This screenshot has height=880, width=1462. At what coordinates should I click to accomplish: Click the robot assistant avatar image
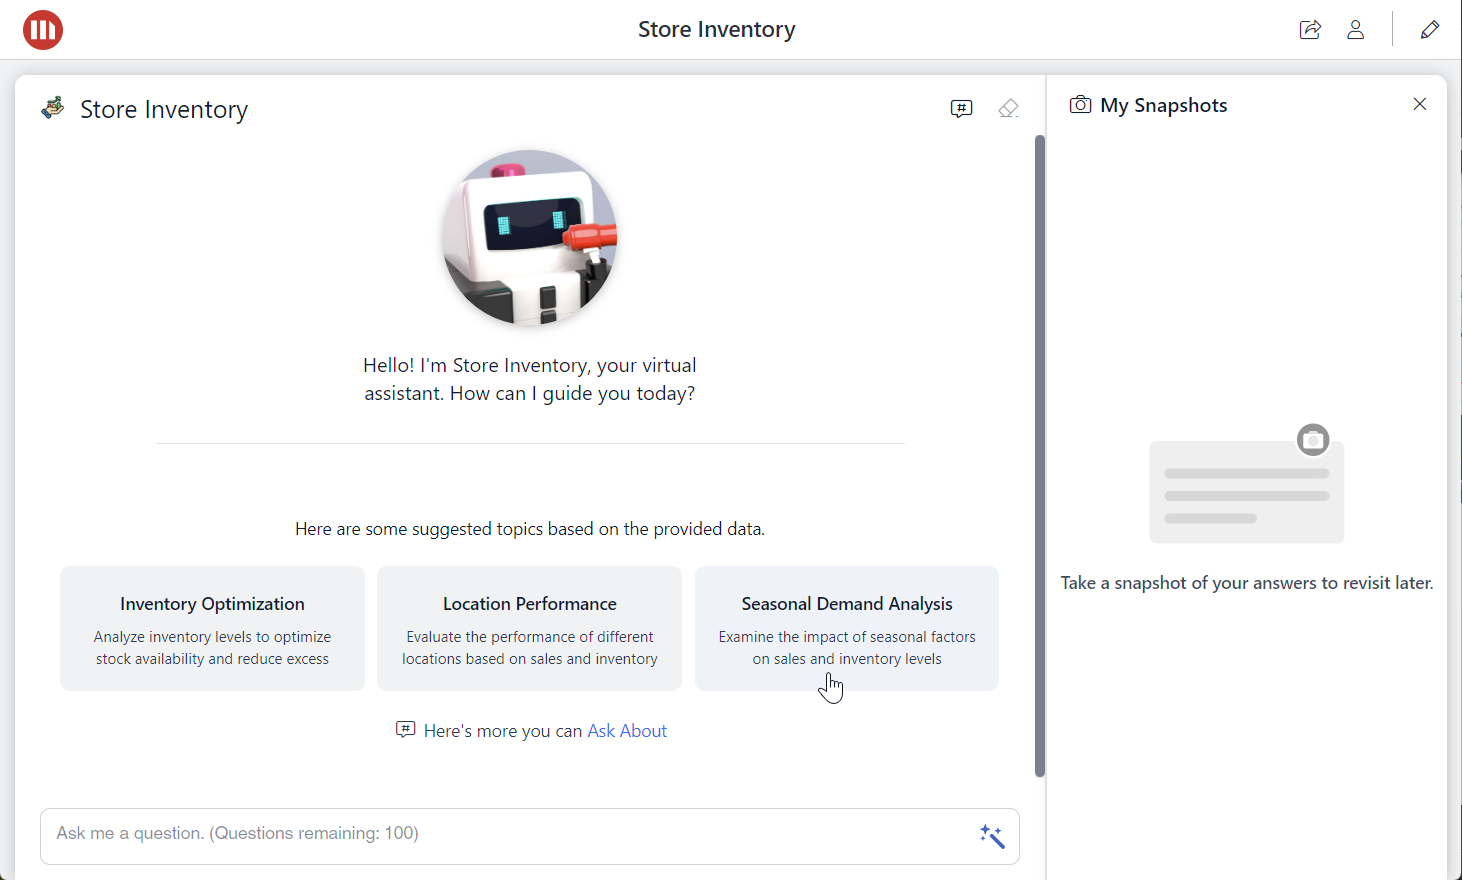point(530,238)
